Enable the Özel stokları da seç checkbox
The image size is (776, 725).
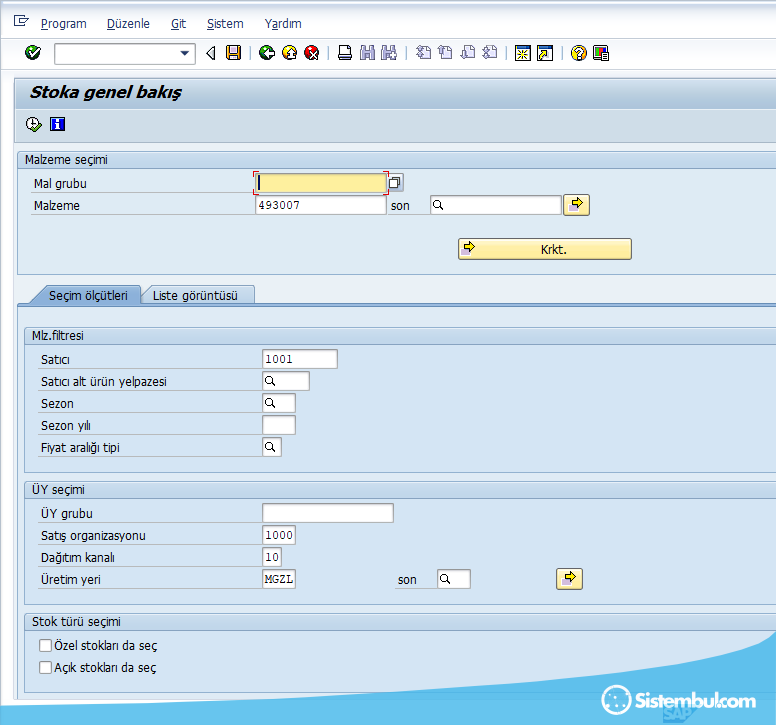pos(46,645)
